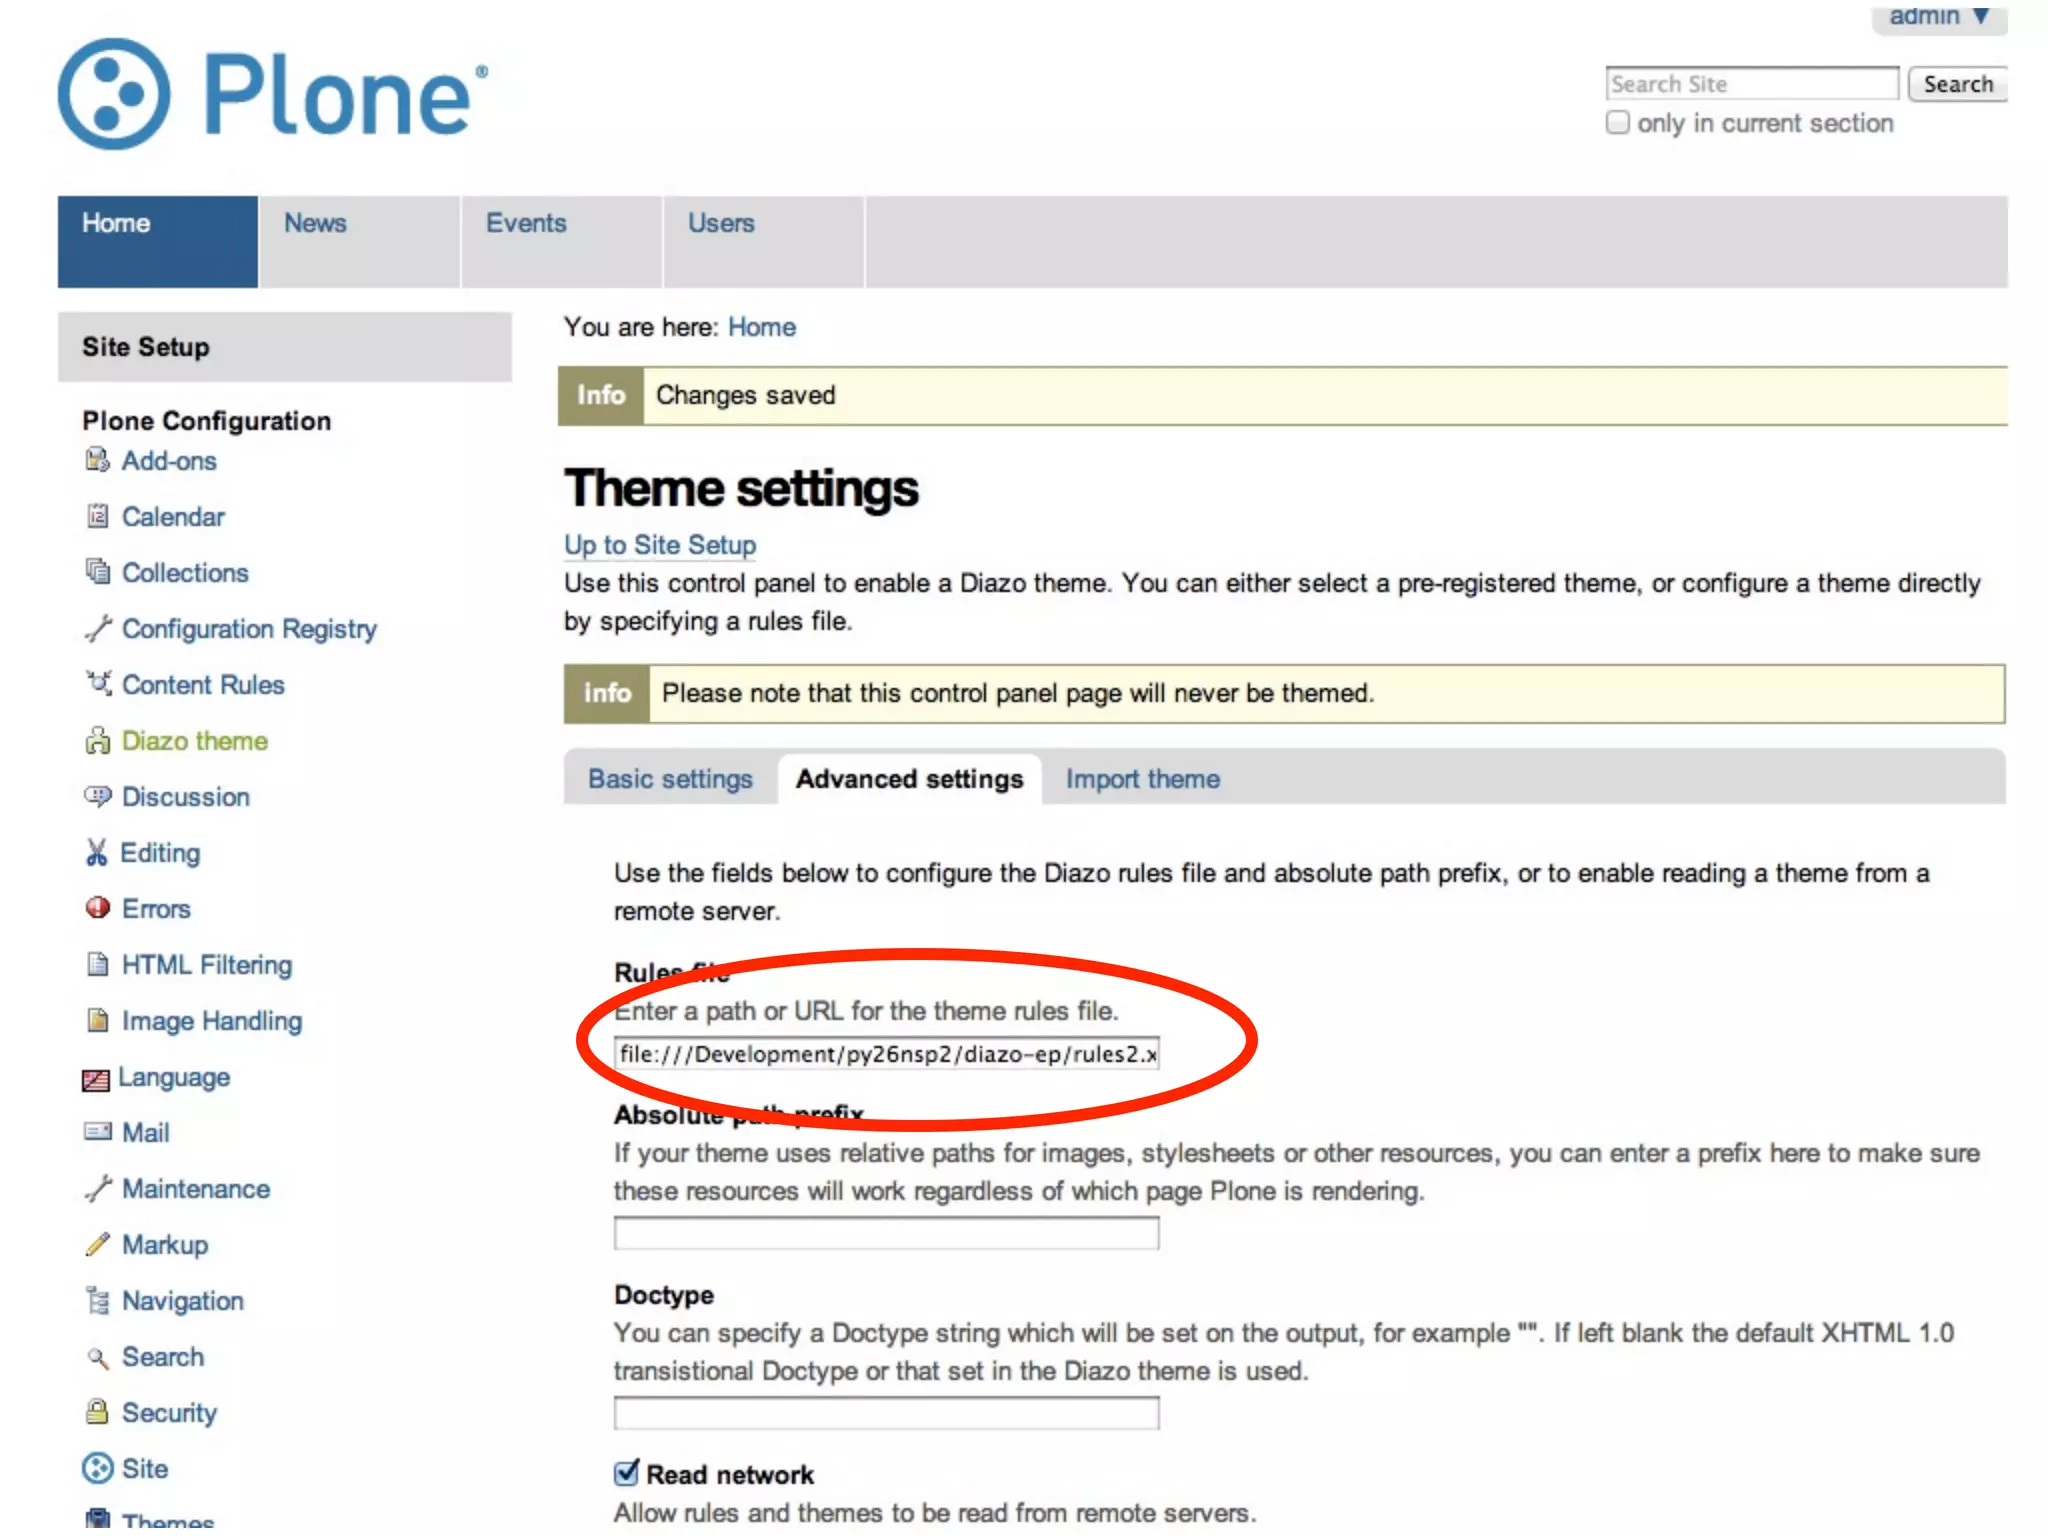Open the Import theme tab
2048x1536 pixels.
1142,779
